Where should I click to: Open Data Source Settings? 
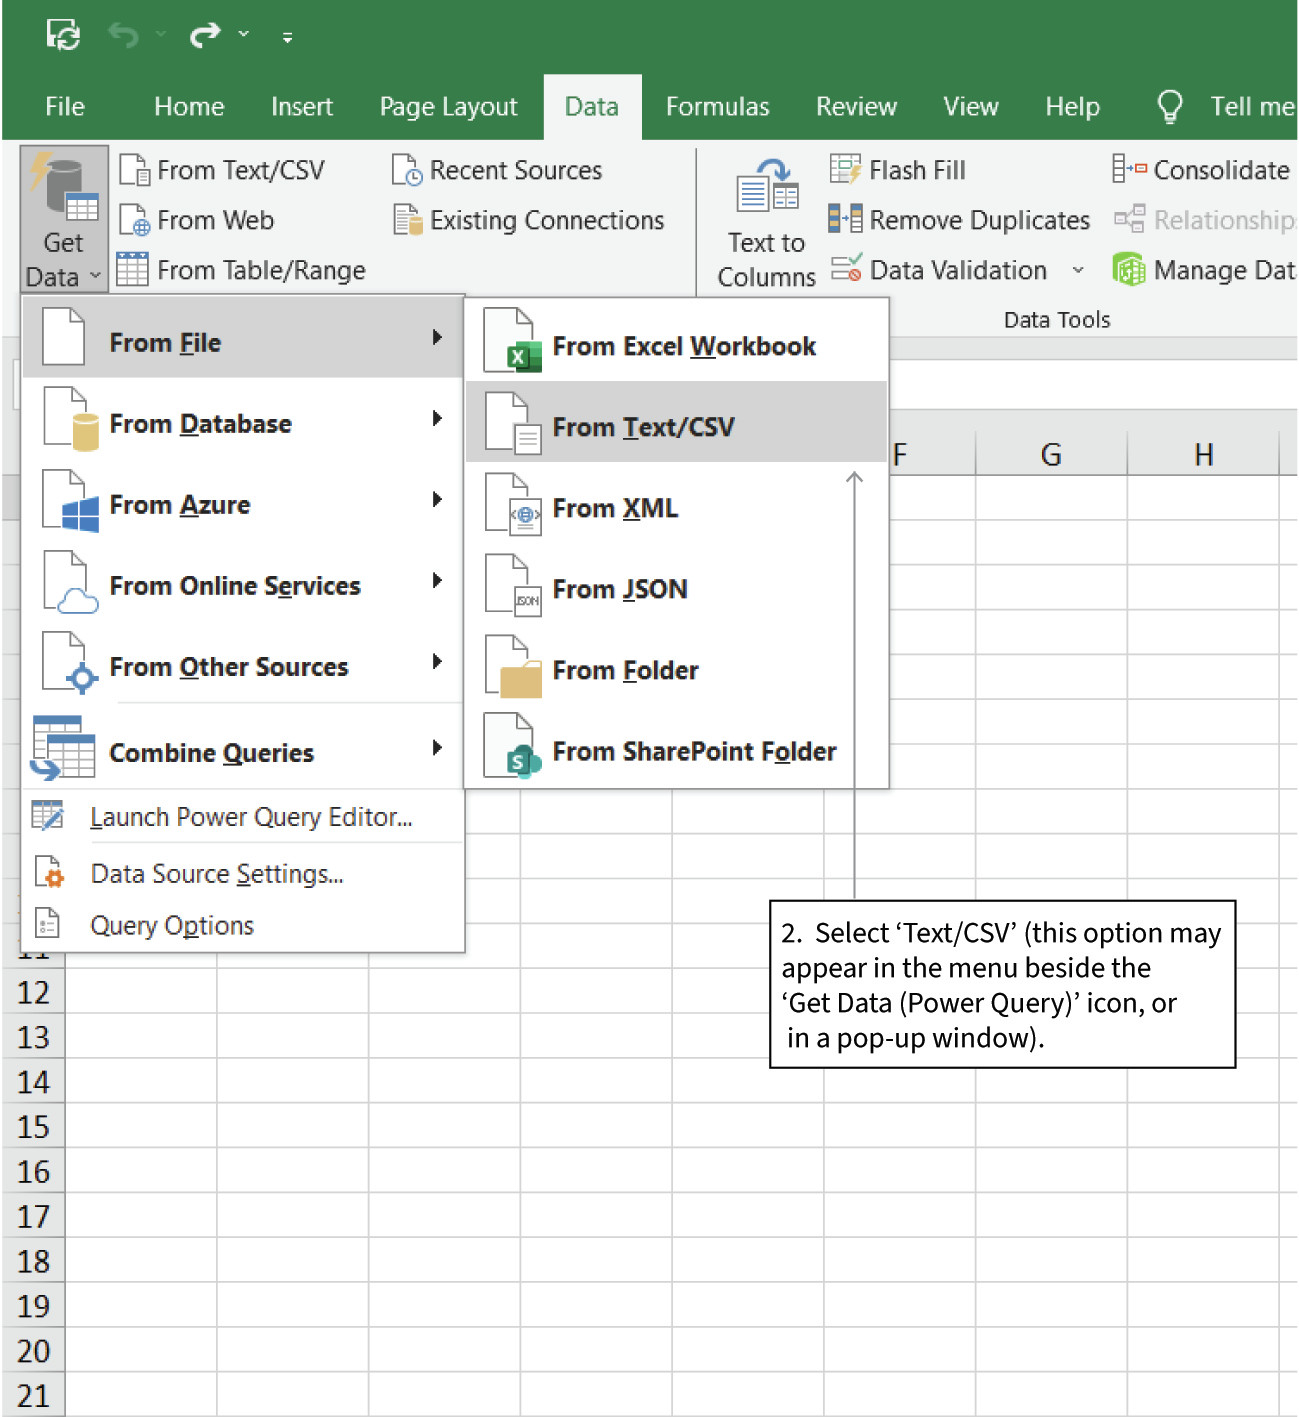(216, 872)
